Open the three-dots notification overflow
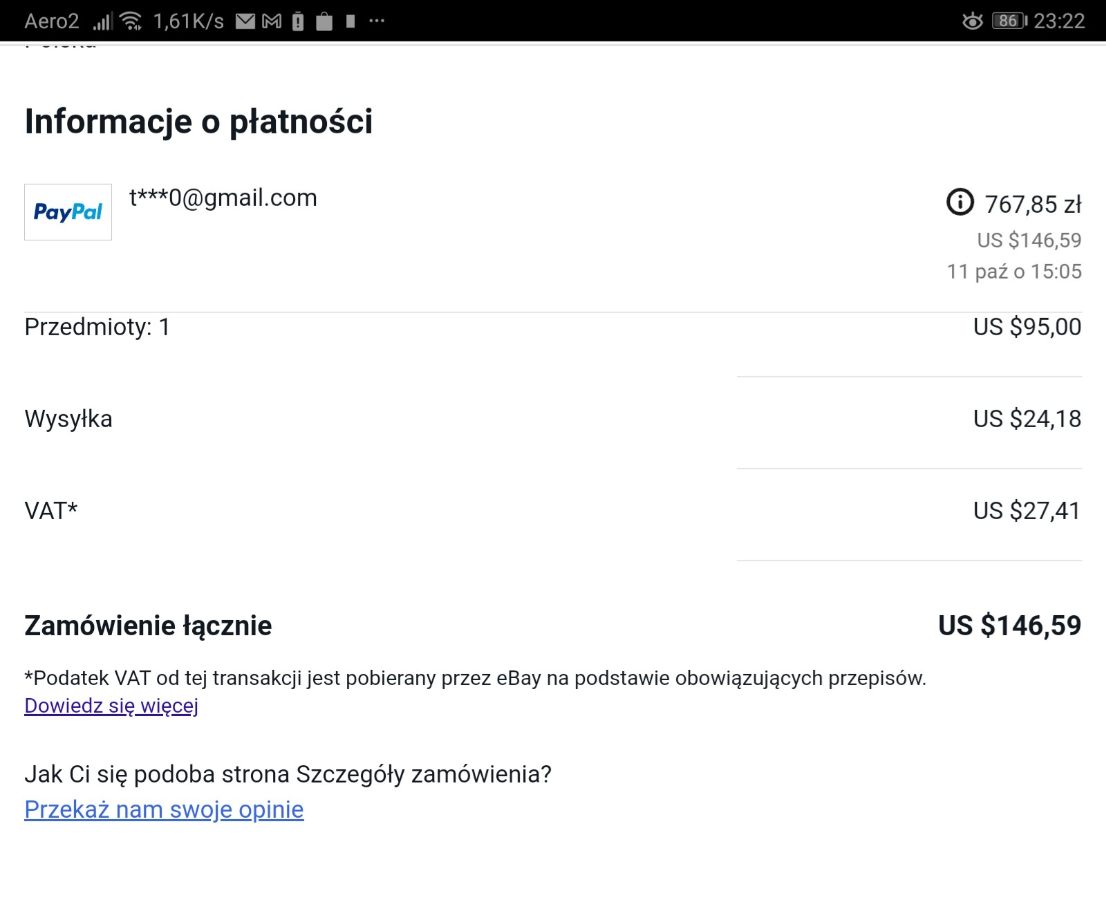1106x900 pixels. pyautogui.click(x=377, y=20)
